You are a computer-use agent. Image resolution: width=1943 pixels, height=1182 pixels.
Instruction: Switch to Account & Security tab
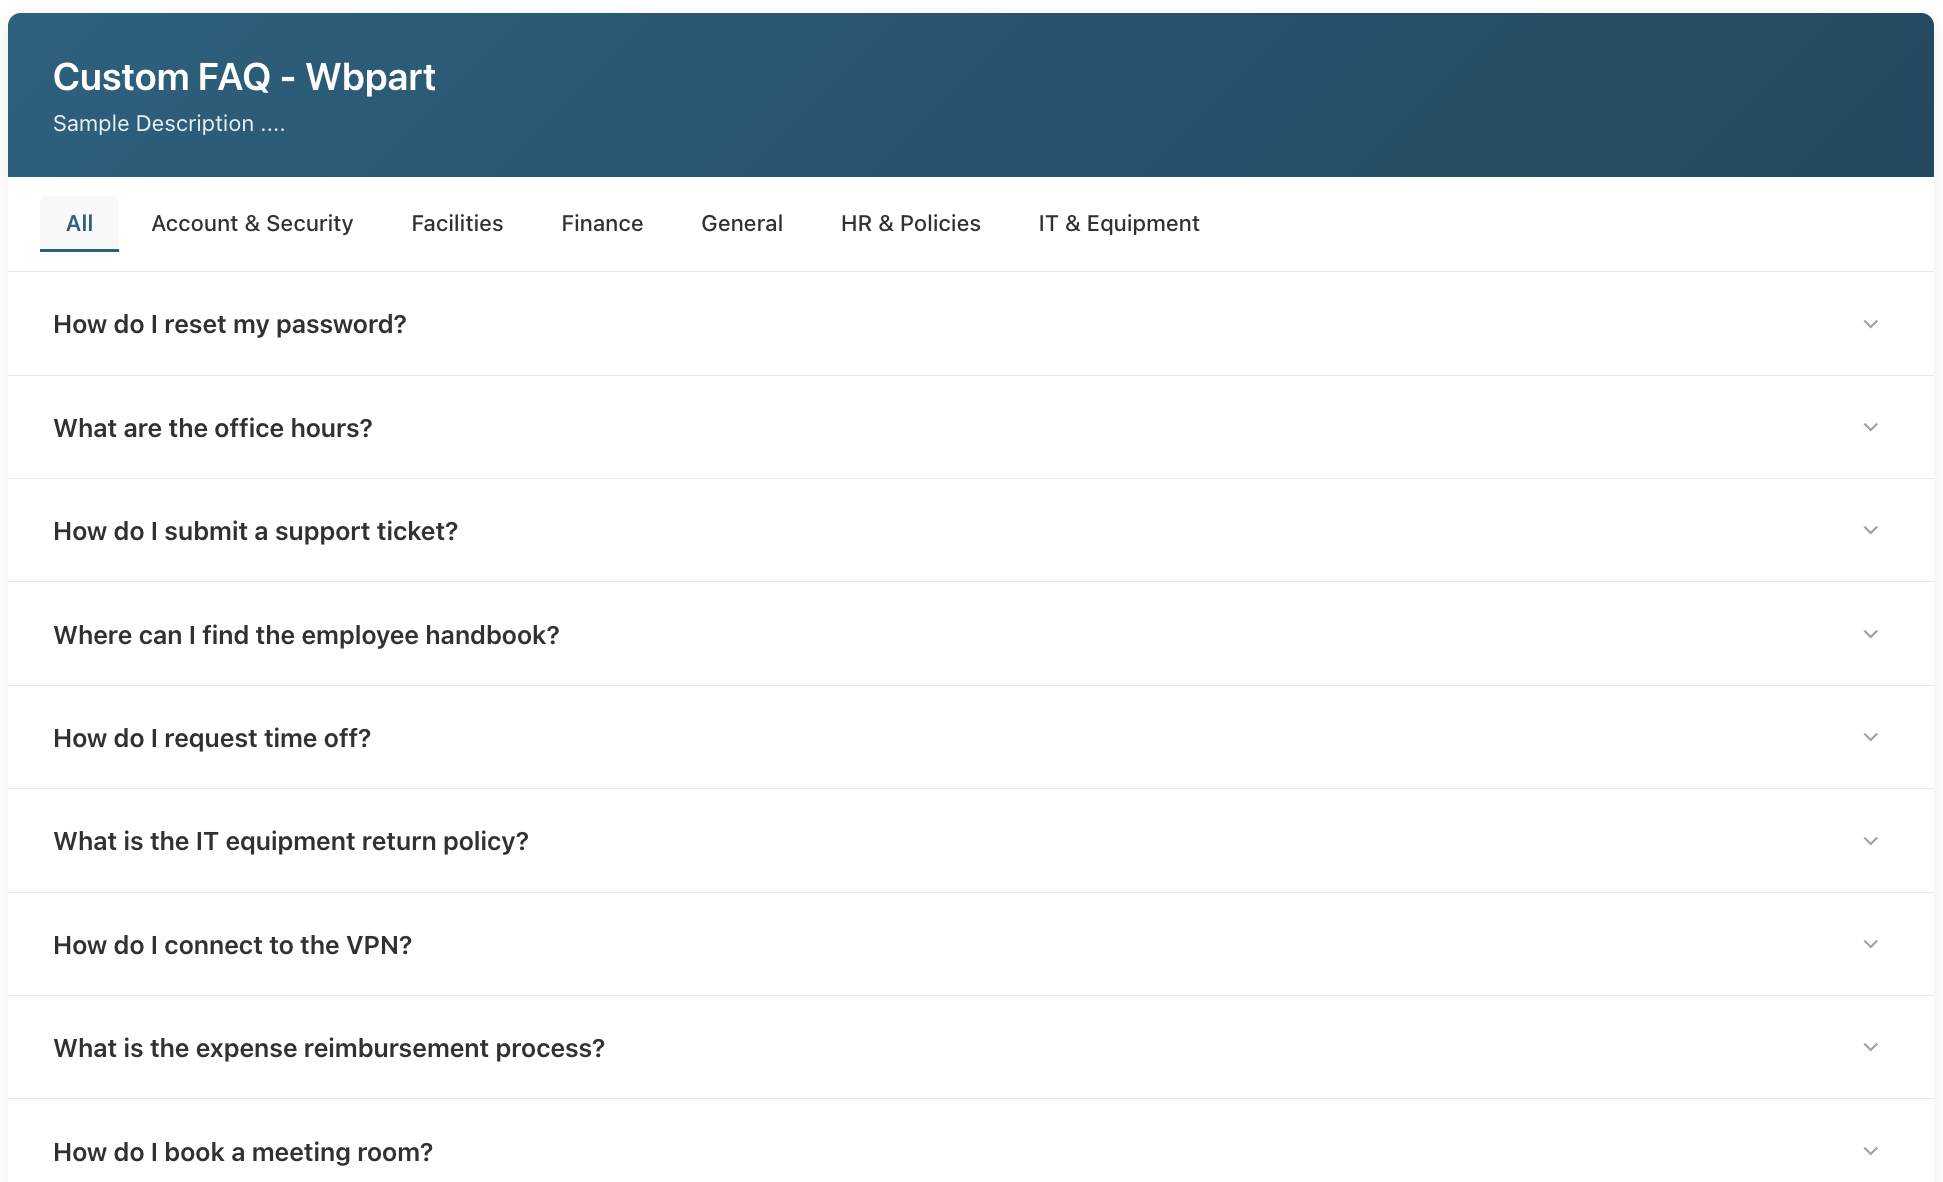click(252, 223)
